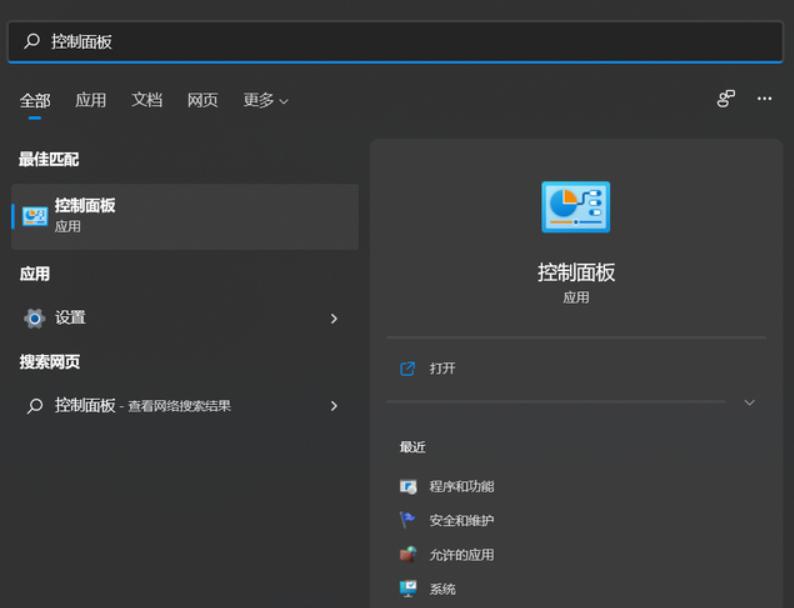Image resolution: width=794 pixels, height=608 pixels.
Task: Click the web search magnifier icon
Action: click(34, 406)
